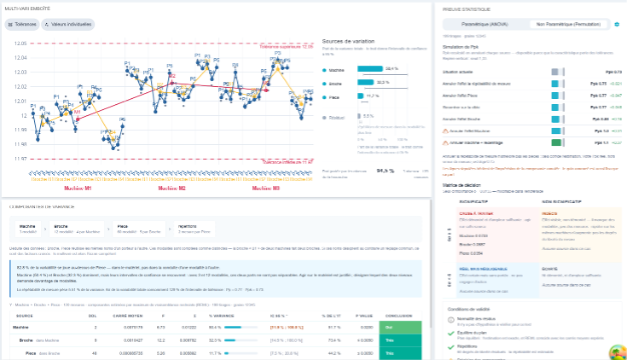Screen dimensions: 628x360
Task: Click warning icon on Annuler machine + recentrage row
Action: click(445, 143)
